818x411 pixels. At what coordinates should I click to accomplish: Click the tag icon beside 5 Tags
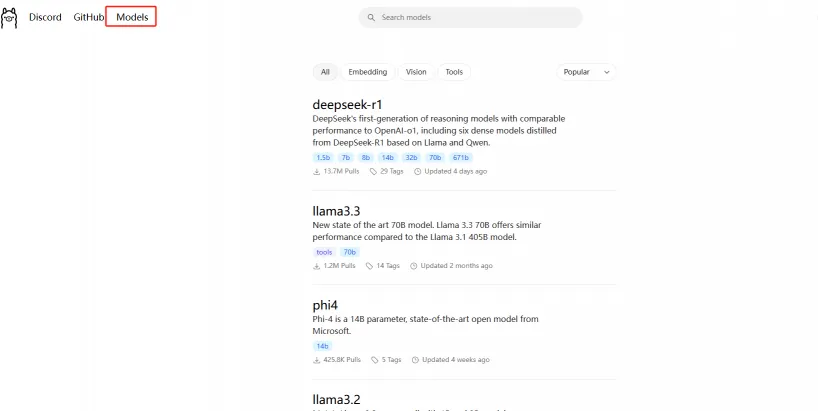(x=375, y=360)
